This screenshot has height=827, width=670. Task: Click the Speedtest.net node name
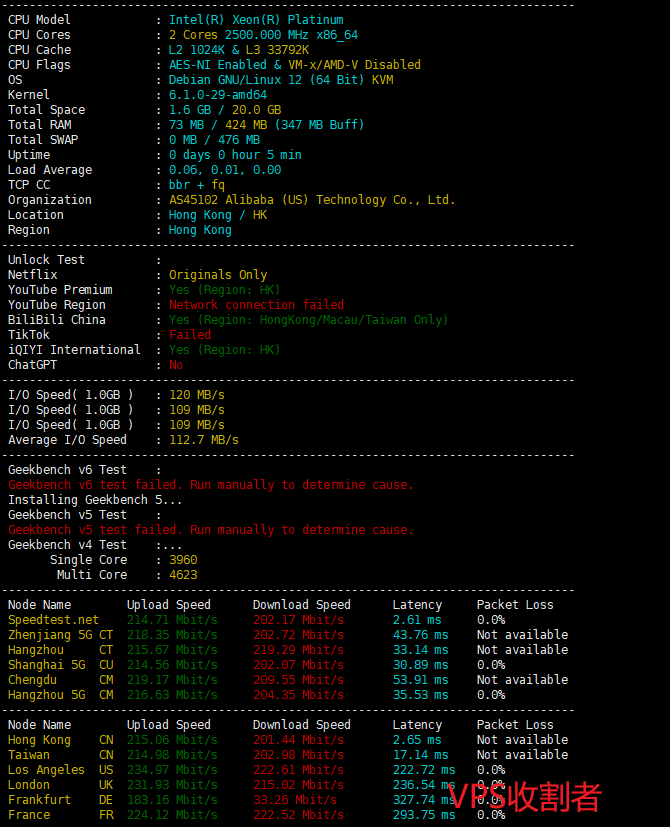coord(53,620)
